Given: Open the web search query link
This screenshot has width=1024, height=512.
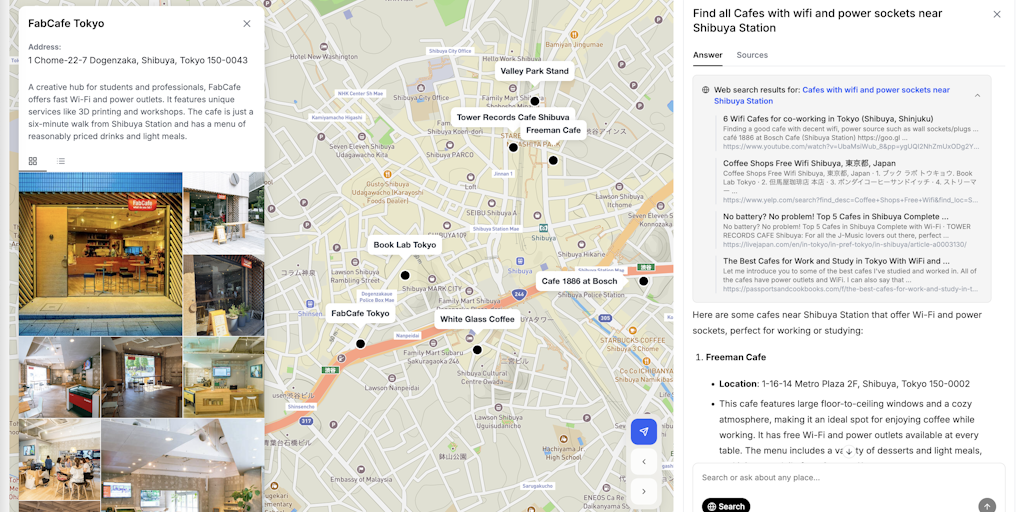Looking at the screenshot, I should click(832, 95).
